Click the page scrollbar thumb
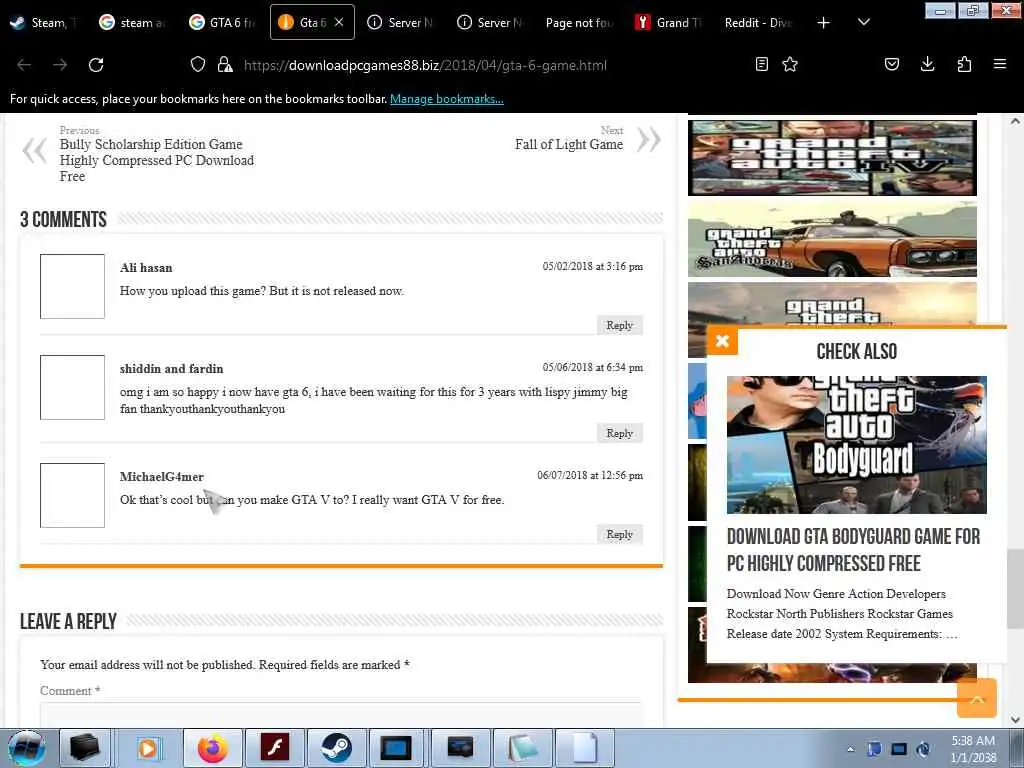Image resolution: width=1024 pixels, height=768 pixels. 1016,589
